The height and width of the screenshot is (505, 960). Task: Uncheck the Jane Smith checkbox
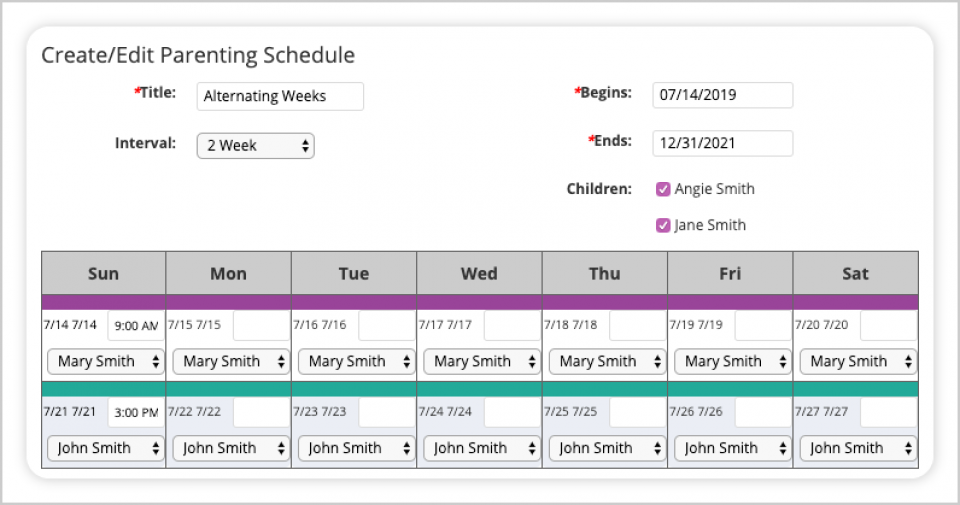[663, 225]
